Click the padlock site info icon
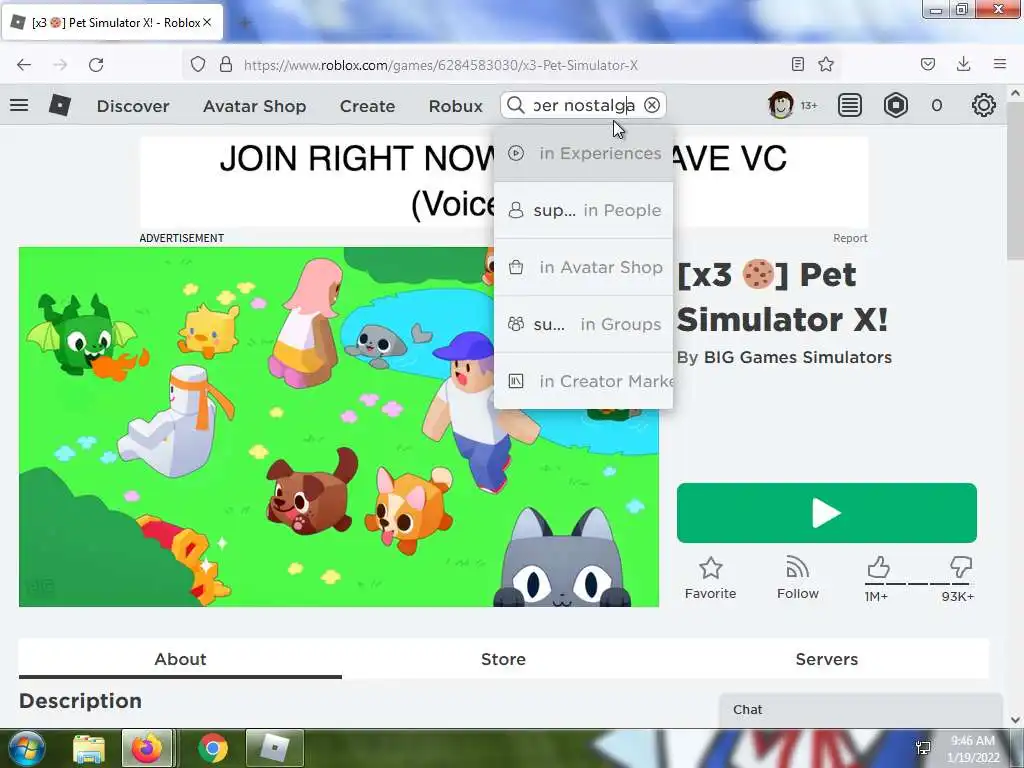 [226, 65]
